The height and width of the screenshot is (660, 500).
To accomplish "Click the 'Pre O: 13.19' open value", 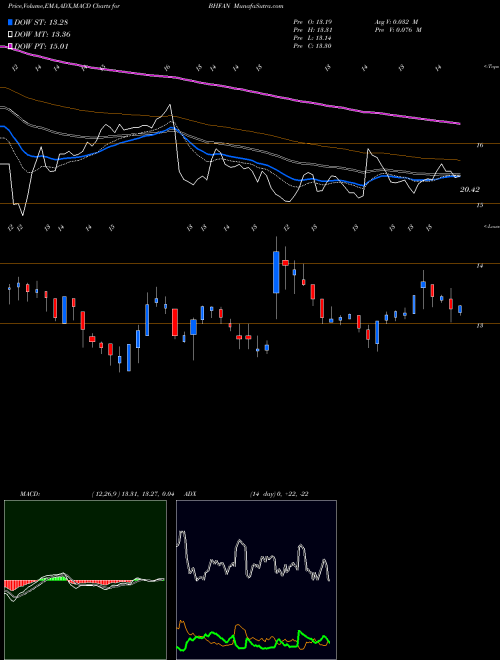I will click(x=313, y=22).
